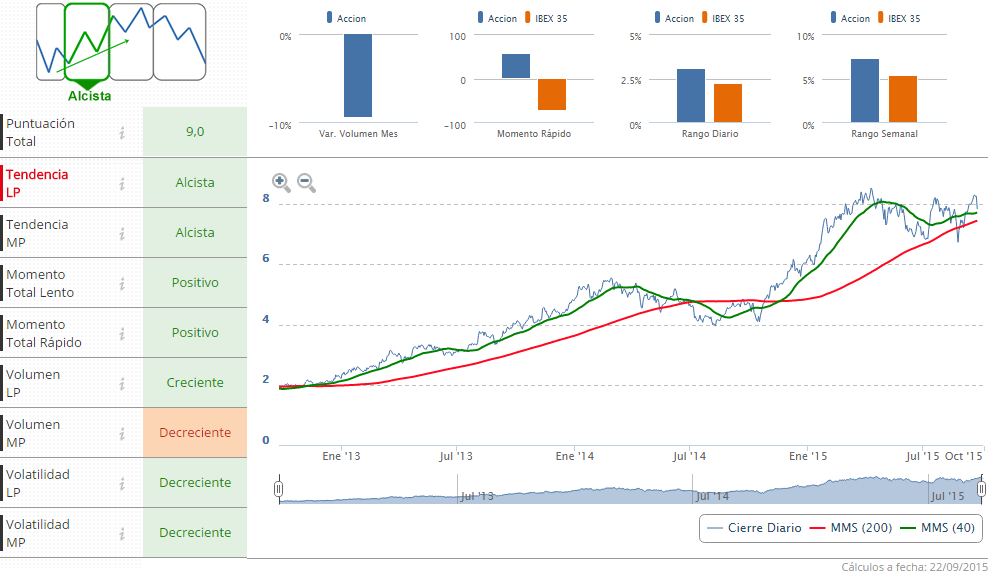Hide the MMS (200) moving average line

click(x=850, y=527)
